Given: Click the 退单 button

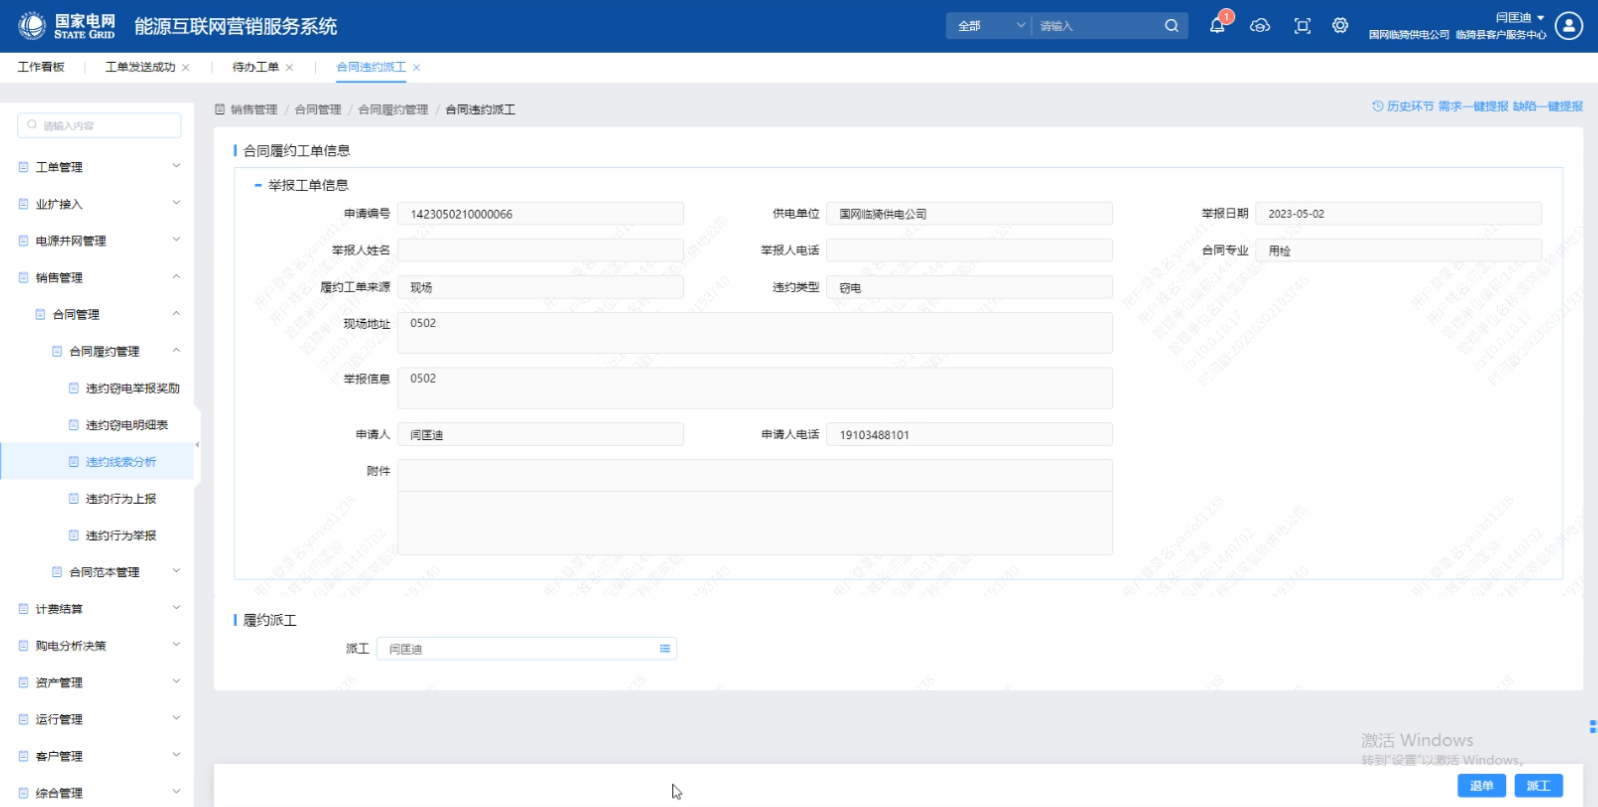Looking at the screenshot, I should click(1481, 786).
